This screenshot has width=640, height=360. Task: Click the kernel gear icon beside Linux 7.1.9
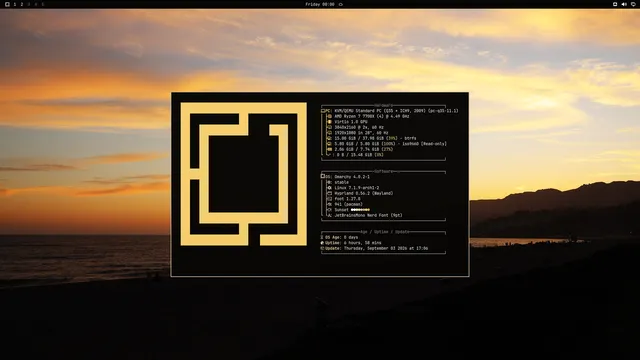(329, 188)
